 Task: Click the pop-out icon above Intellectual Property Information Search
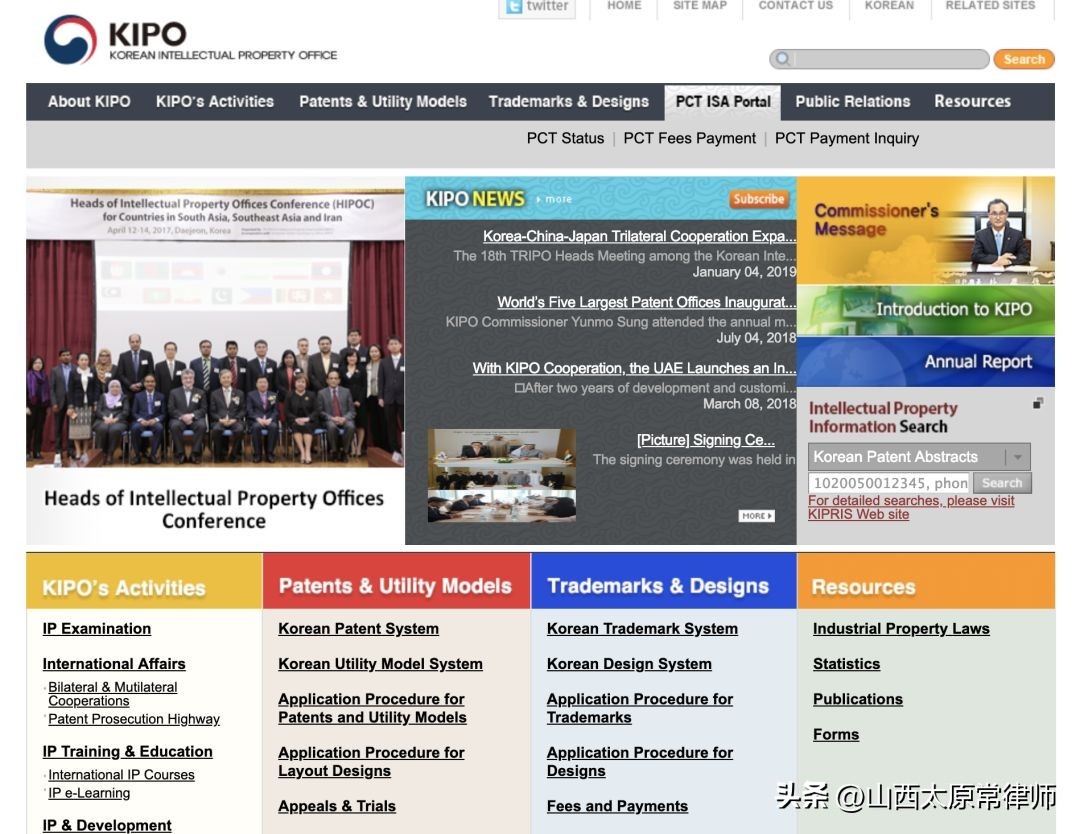[1037, 401]
